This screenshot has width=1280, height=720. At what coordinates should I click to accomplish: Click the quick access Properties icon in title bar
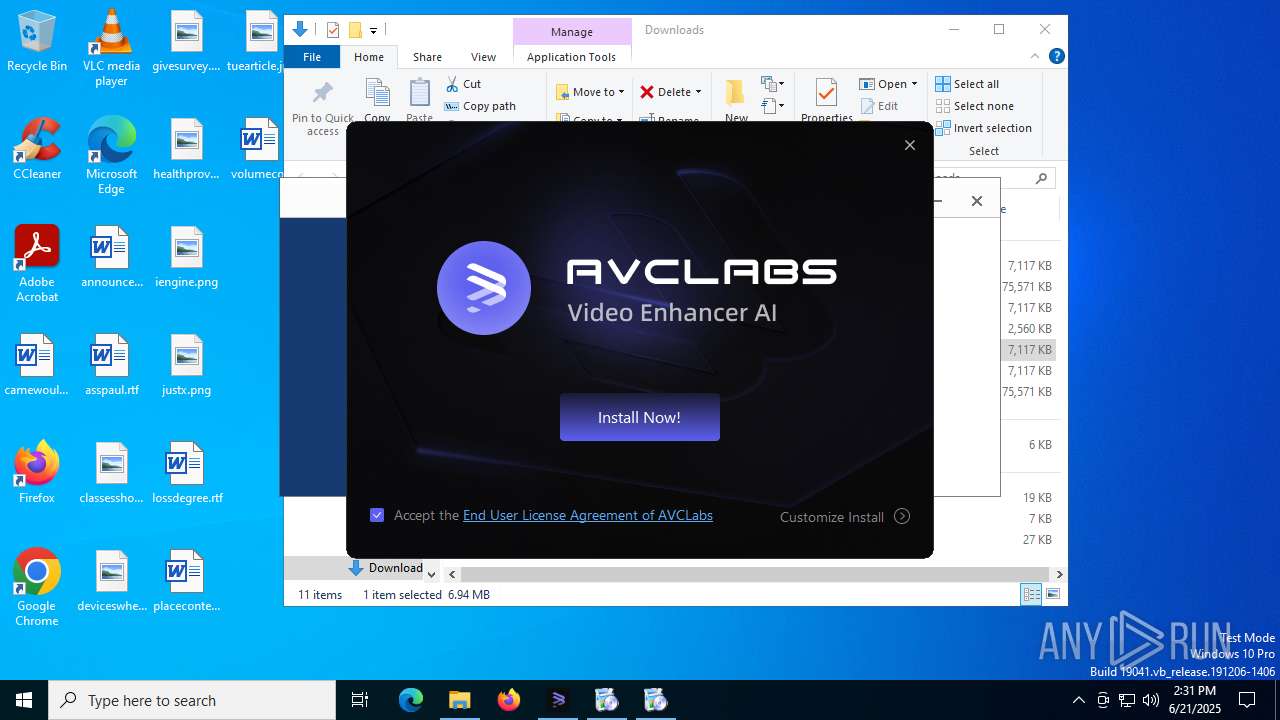pyautogui.click(x=333, y=30)
